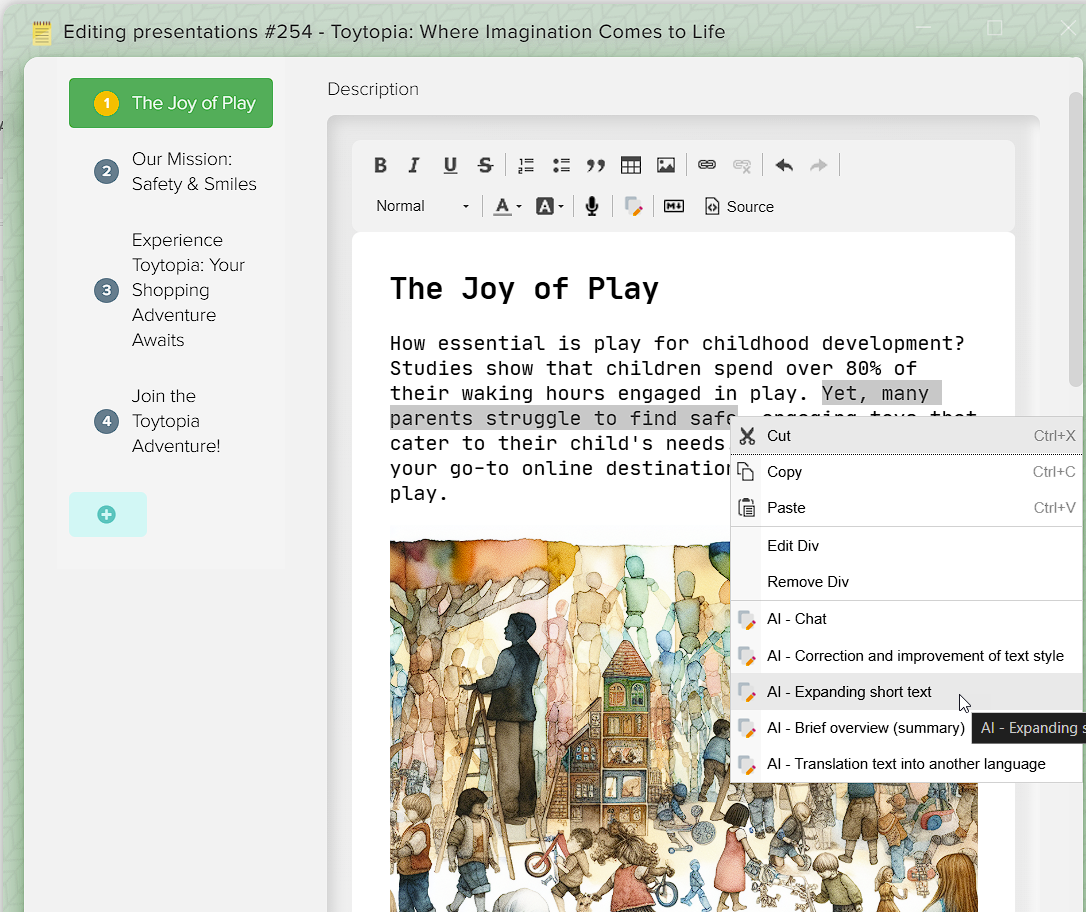This screenshot has height=912, width=1086.
Task: Insert a bulleted list
Action: [x=561, y=166]
